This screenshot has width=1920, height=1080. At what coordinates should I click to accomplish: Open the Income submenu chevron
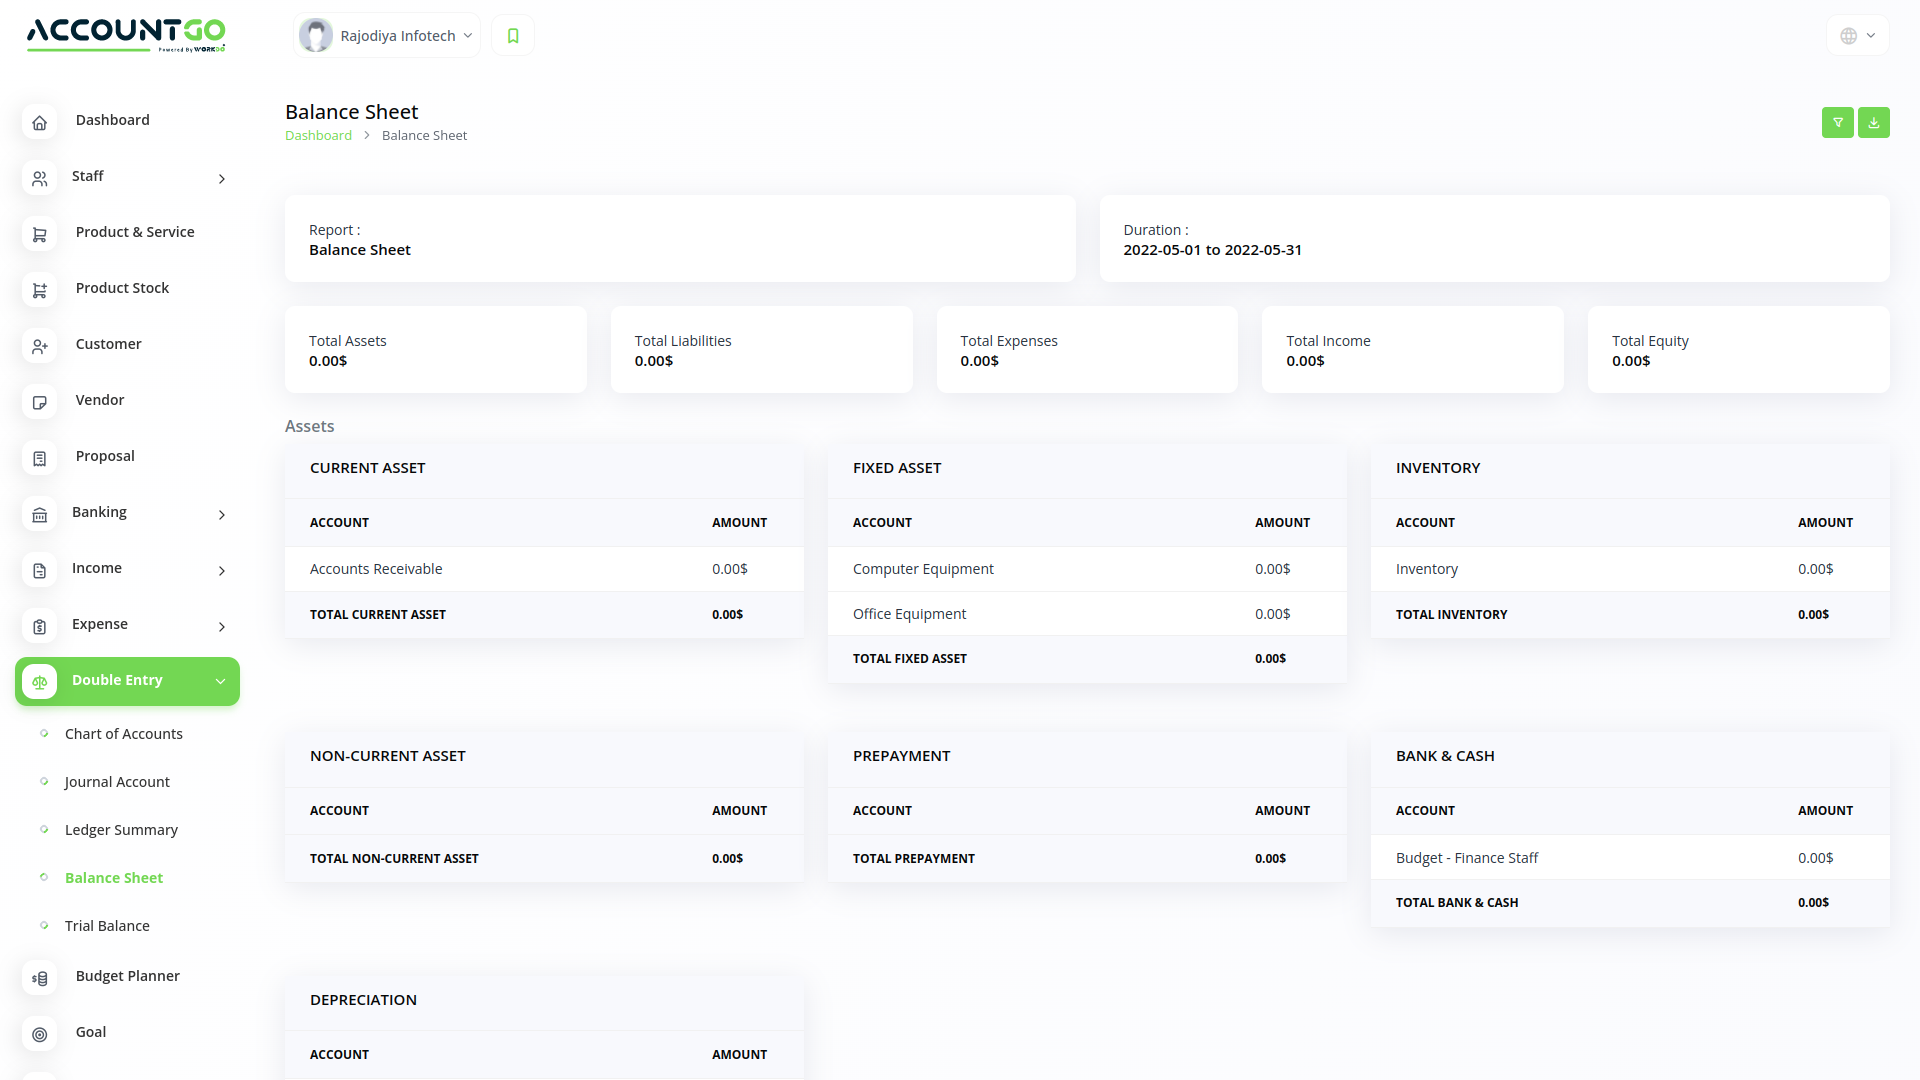click(x=221, y=571)
